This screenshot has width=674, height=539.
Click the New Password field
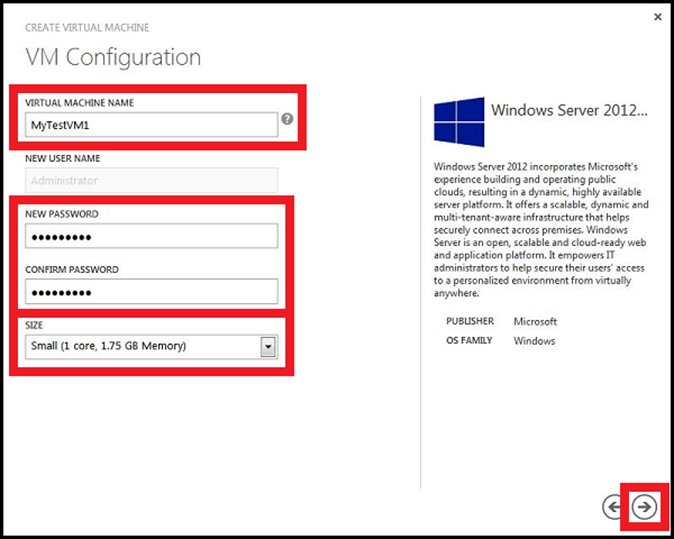tap(151, 236)
